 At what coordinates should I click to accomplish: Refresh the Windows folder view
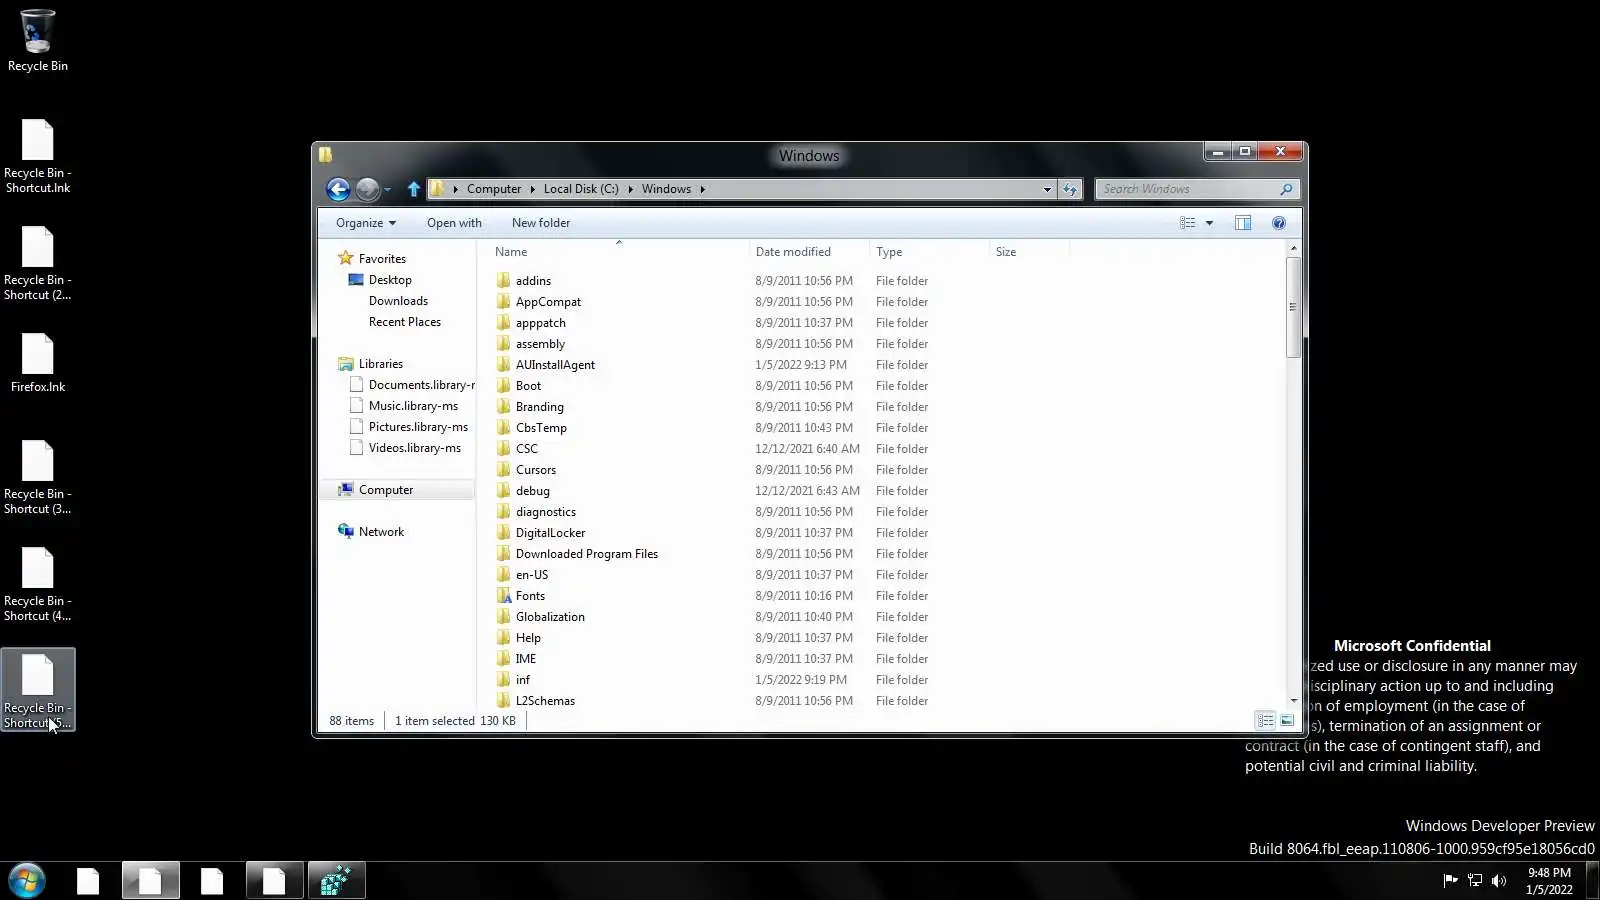click(x=1070, y=189)
